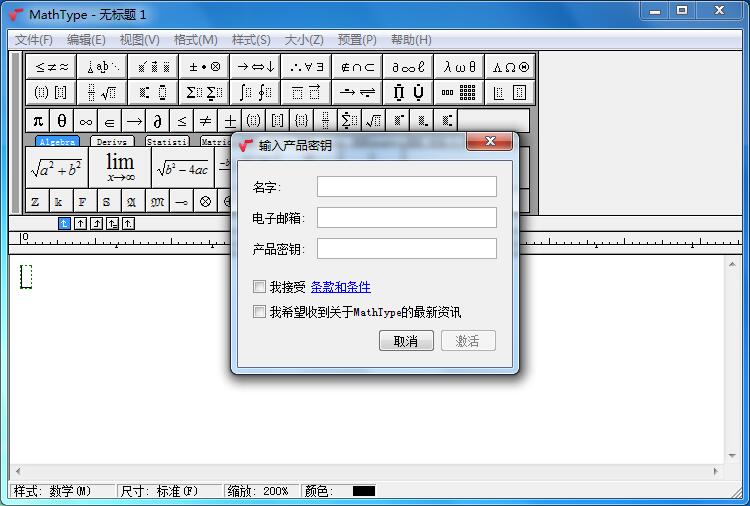Image resolution: width=750 pixels, height=506 pixels.
Task: Open the miscellaneous symbols palette (∂∞ℓ)
Action: [408, 67]
